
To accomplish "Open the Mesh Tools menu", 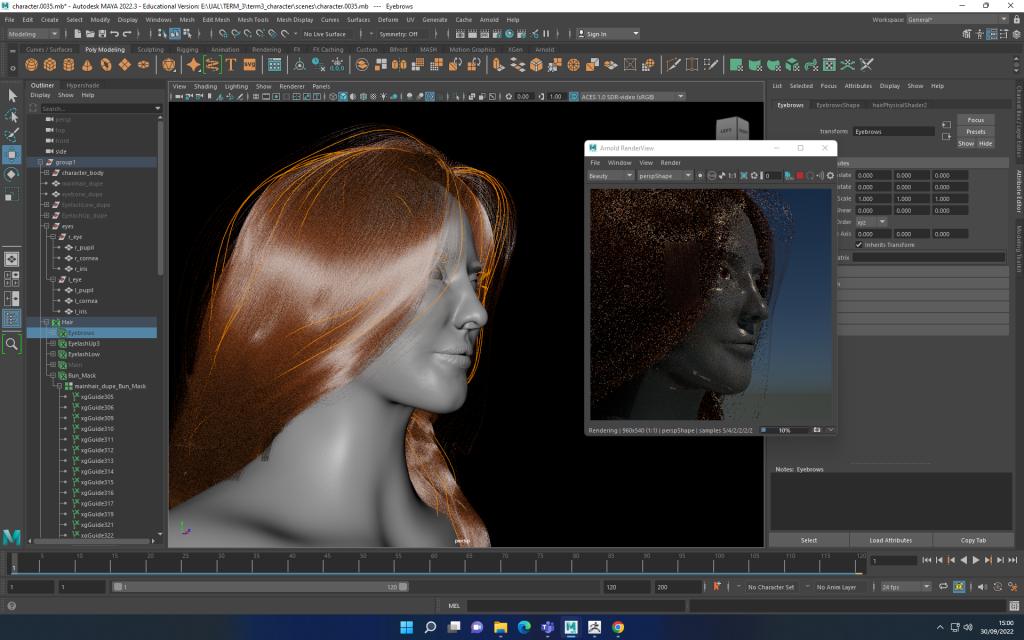I will 253,20.
